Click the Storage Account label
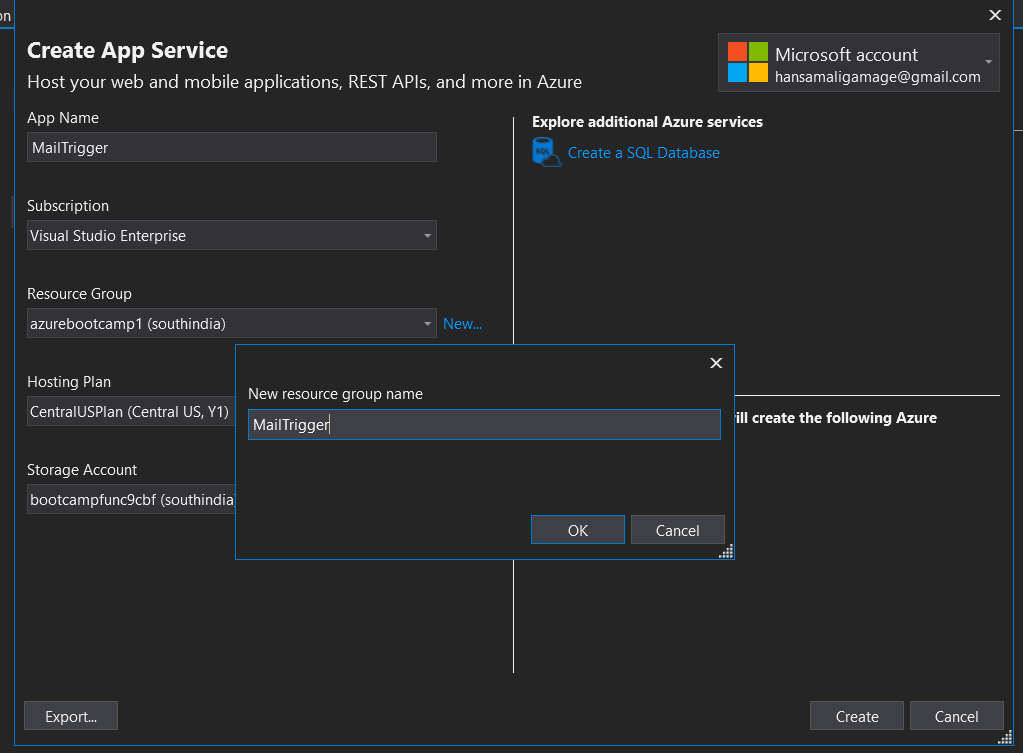Screen dimensions: 1023x753 [x=82, y=470]
